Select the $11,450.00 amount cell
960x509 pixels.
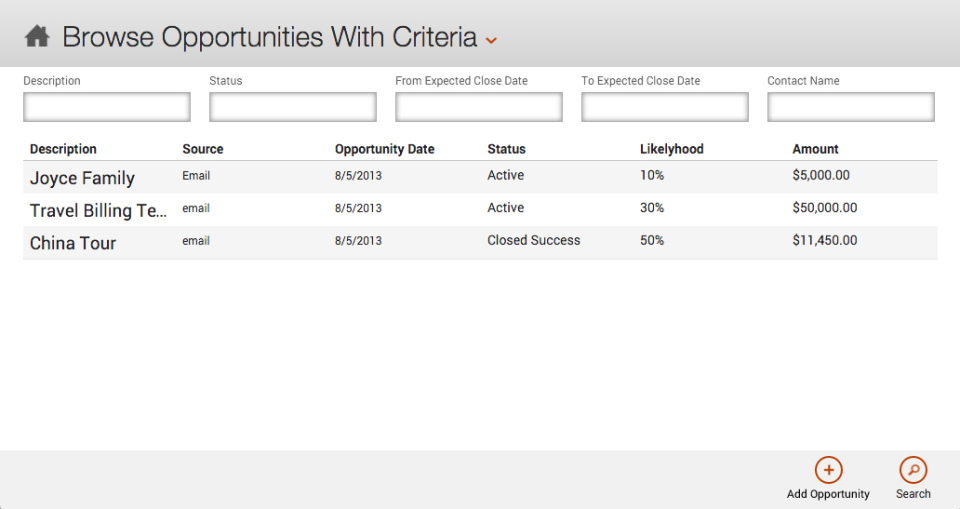click(825, 240)
